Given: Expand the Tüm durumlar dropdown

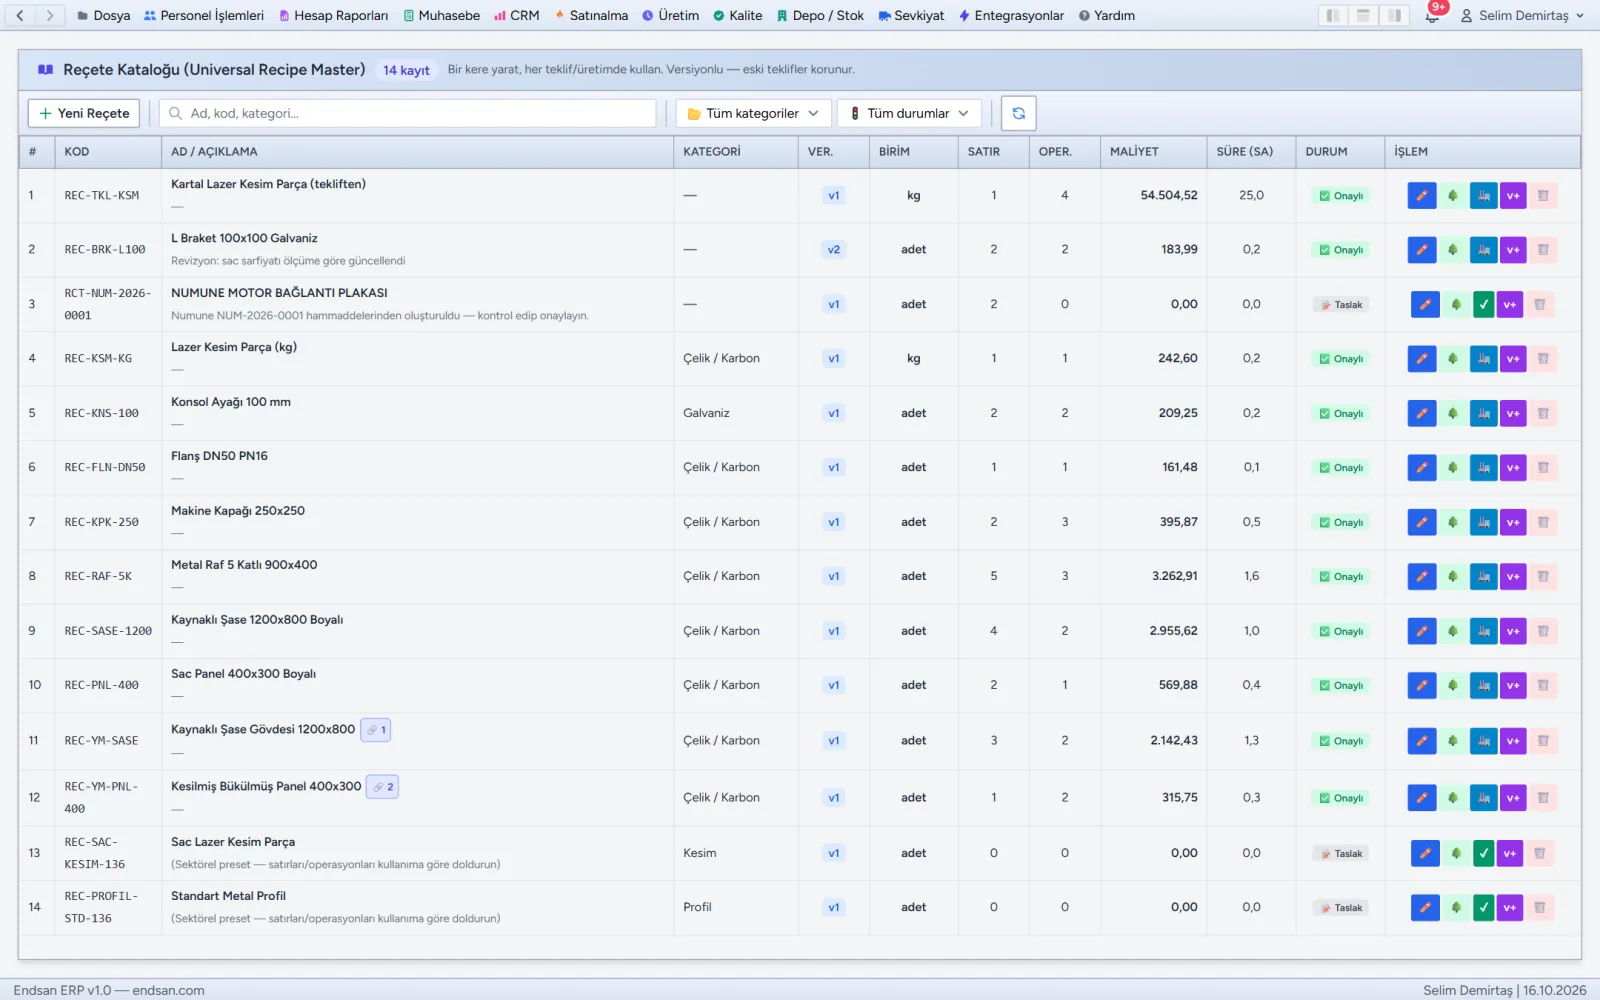Looking at the screenshot, I should tap(909, 113).
